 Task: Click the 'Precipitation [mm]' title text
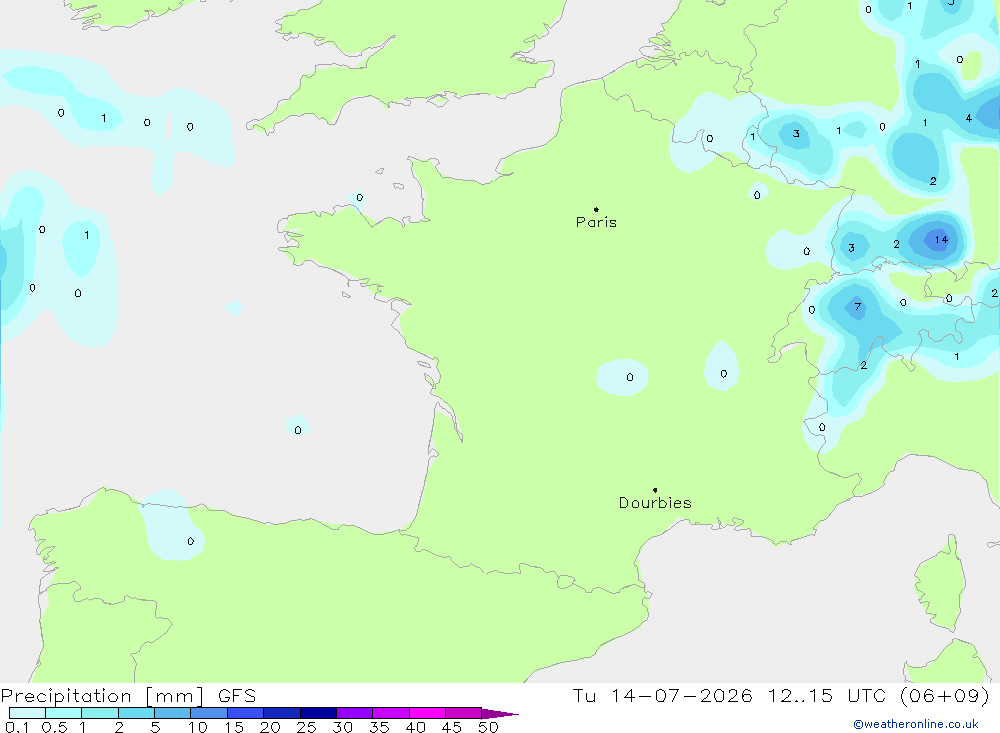coord(102,696)
